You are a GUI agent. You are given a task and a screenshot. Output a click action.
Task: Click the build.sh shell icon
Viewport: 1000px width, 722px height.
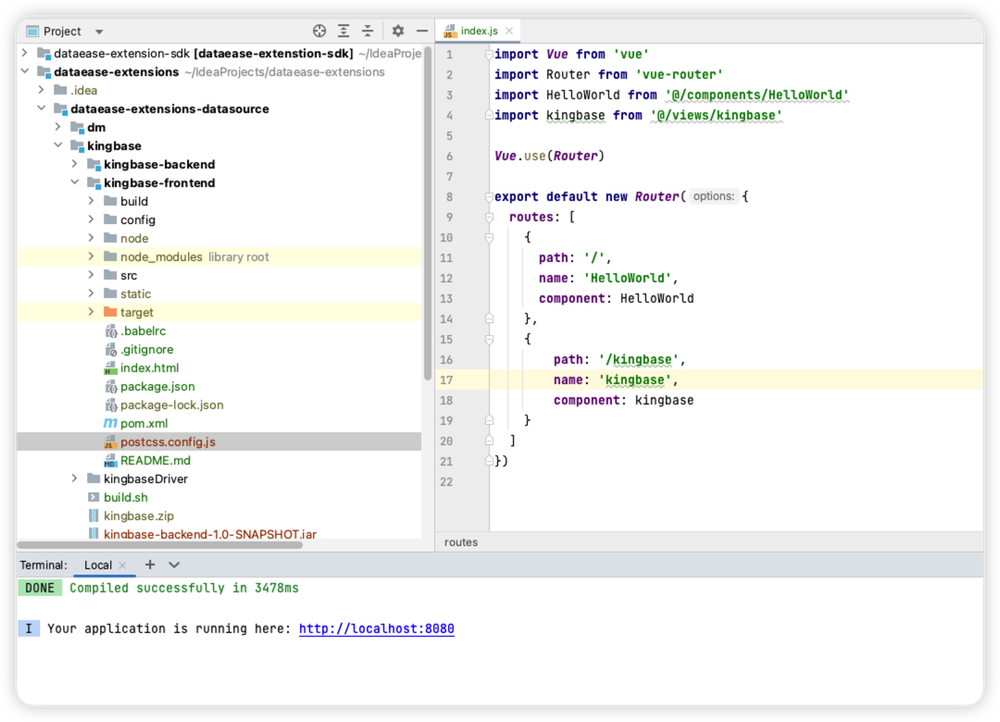coord(93,497)
